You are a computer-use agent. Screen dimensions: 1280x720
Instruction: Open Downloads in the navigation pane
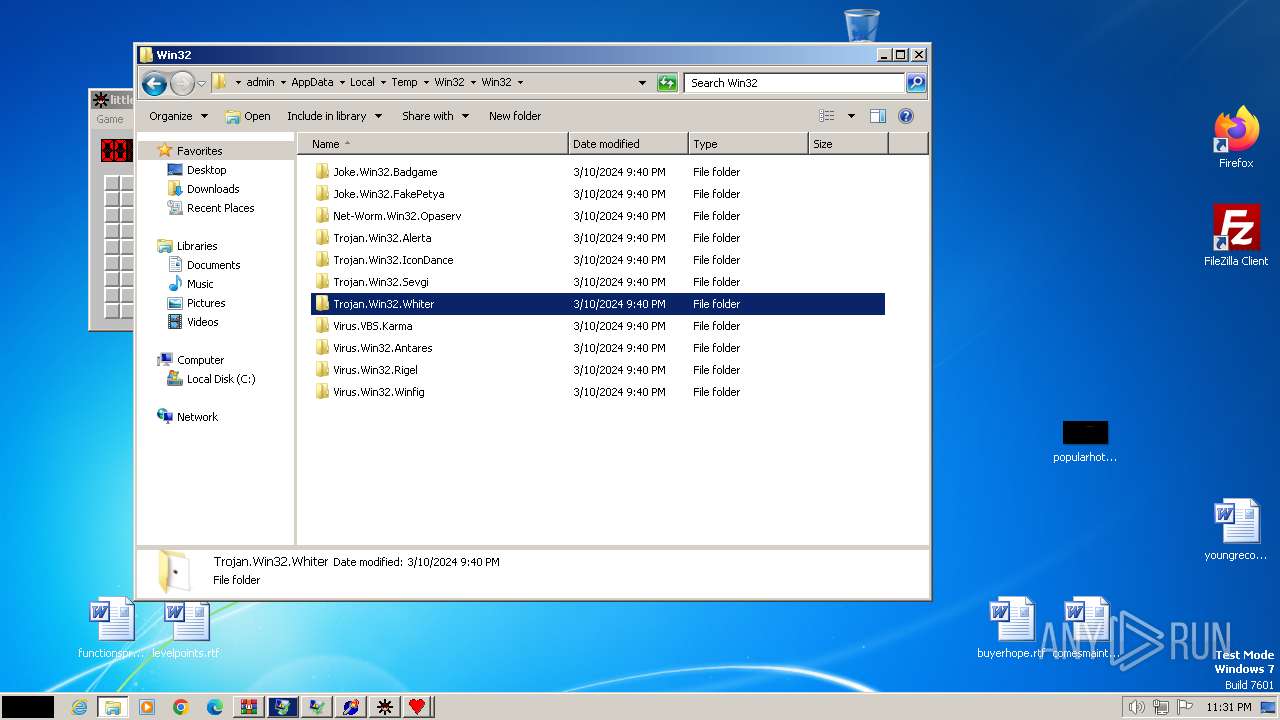pyautogui.click(x=213, y=189)
